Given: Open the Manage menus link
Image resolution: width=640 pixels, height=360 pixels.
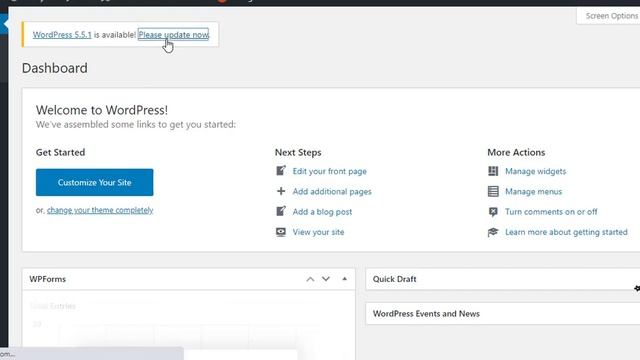Looking at the screenshot, I should 533,191.
